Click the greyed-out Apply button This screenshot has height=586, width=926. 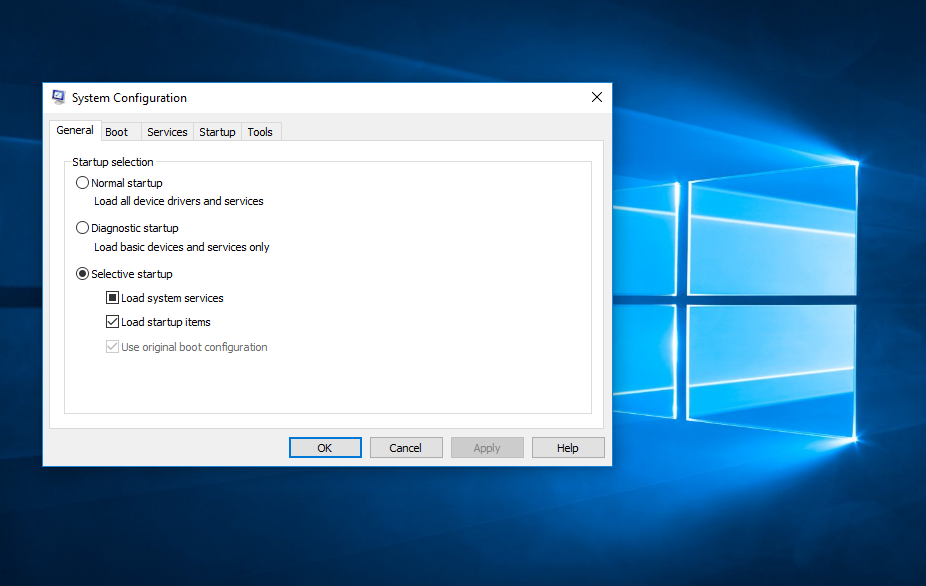click(487, 448)
